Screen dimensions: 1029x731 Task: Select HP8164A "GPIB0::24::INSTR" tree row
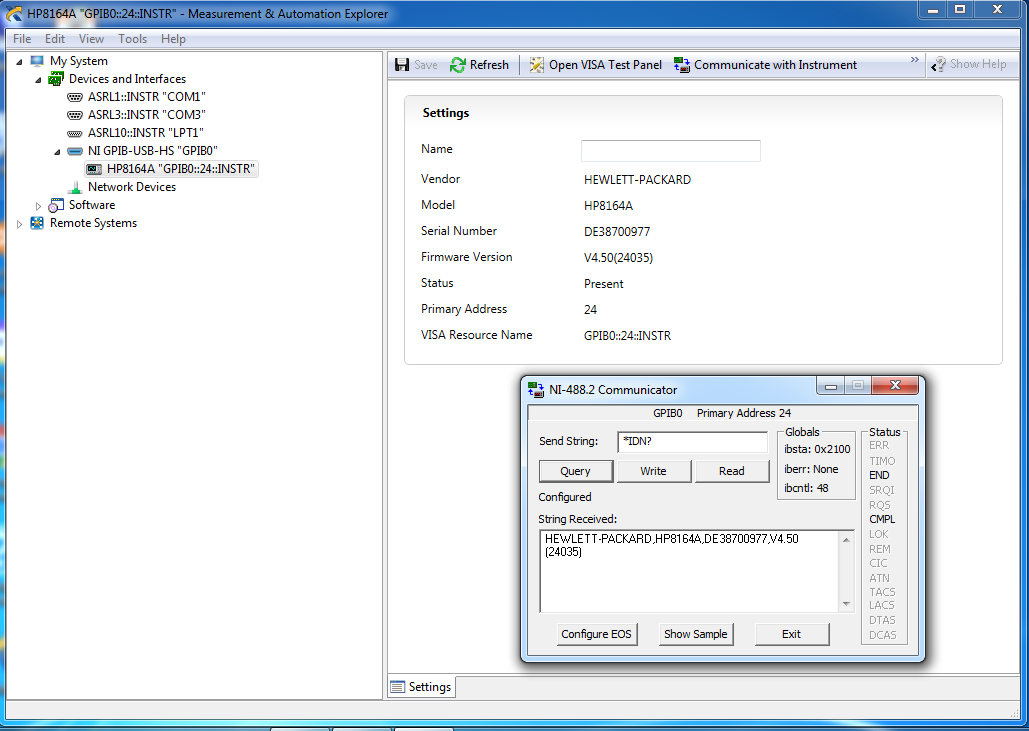point(171,169)
